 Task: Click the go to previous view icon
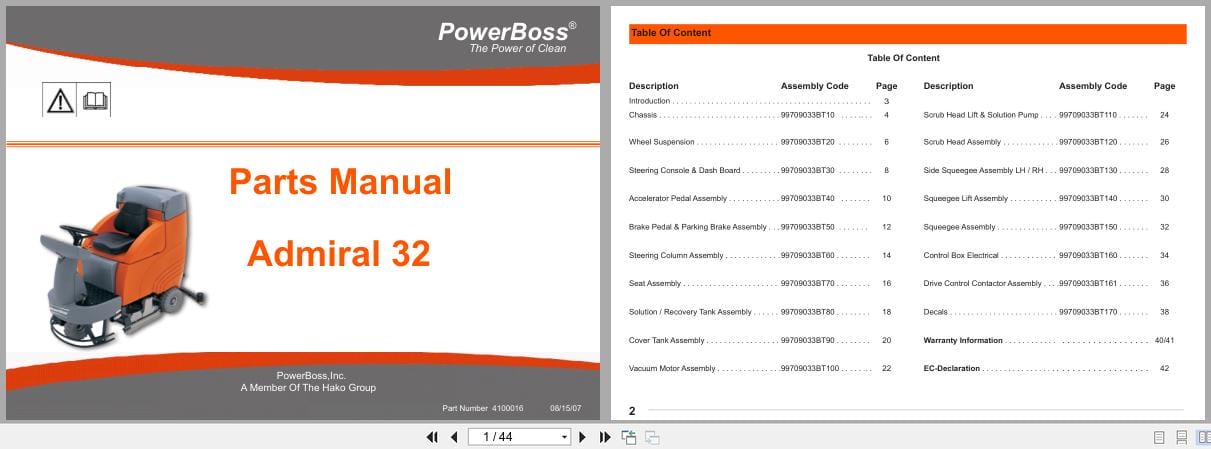(629, 437)
